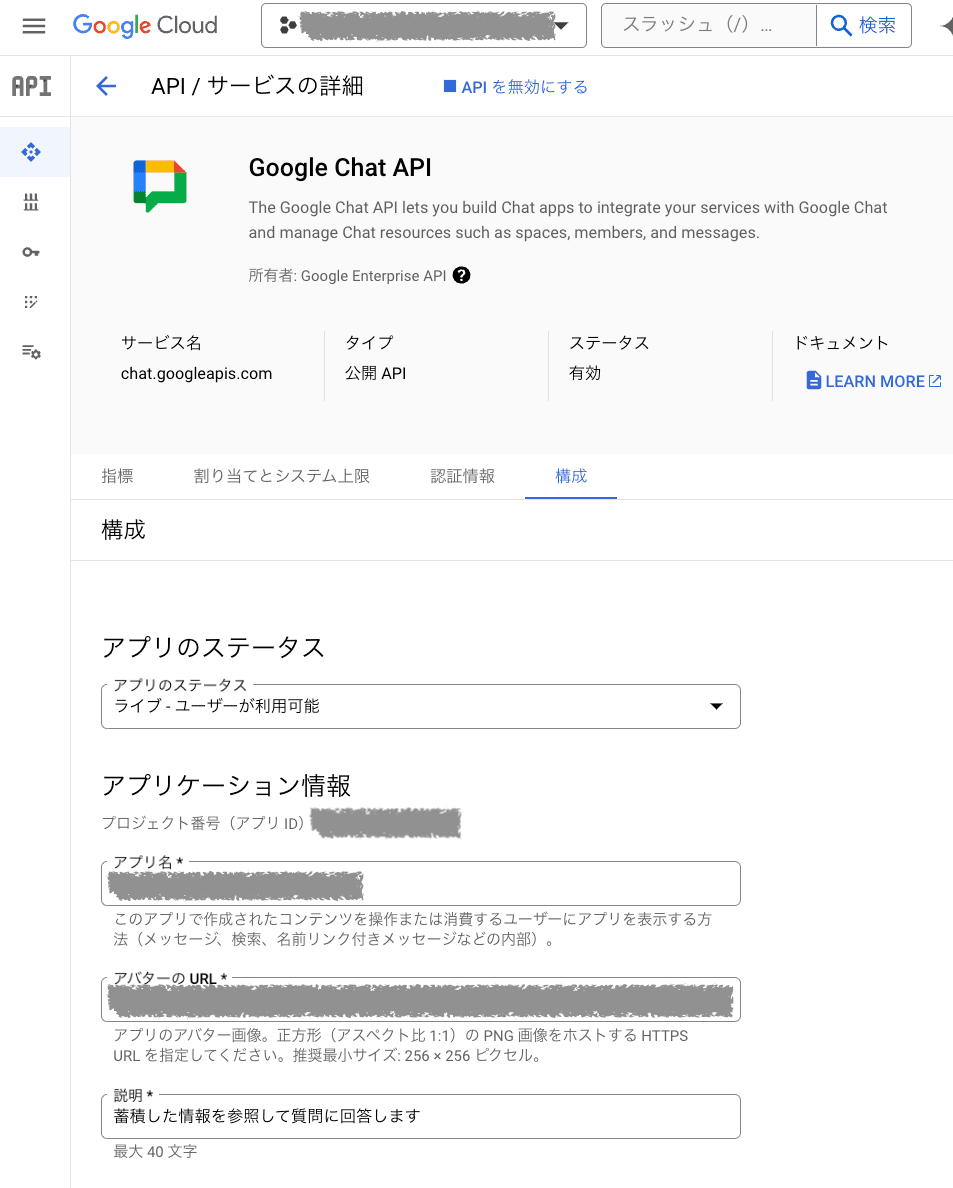This screenshot has height=1188, width=953.
Task: Go back with the left arrow
Action: pos(106,86)
